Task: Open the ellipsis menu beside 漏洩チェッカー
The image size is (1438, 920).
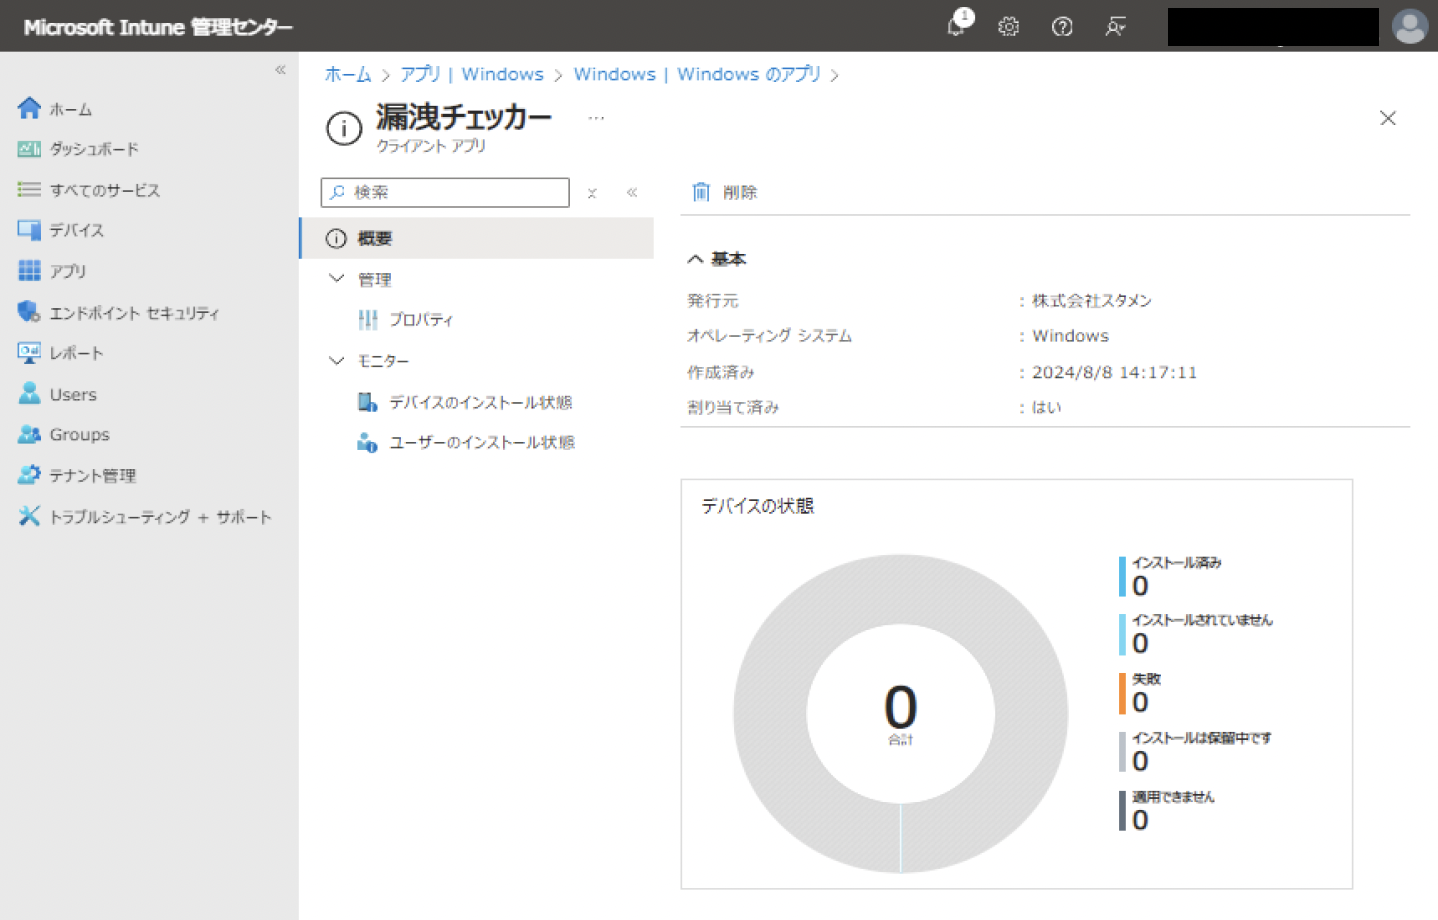Action: (x=596, y=118)
